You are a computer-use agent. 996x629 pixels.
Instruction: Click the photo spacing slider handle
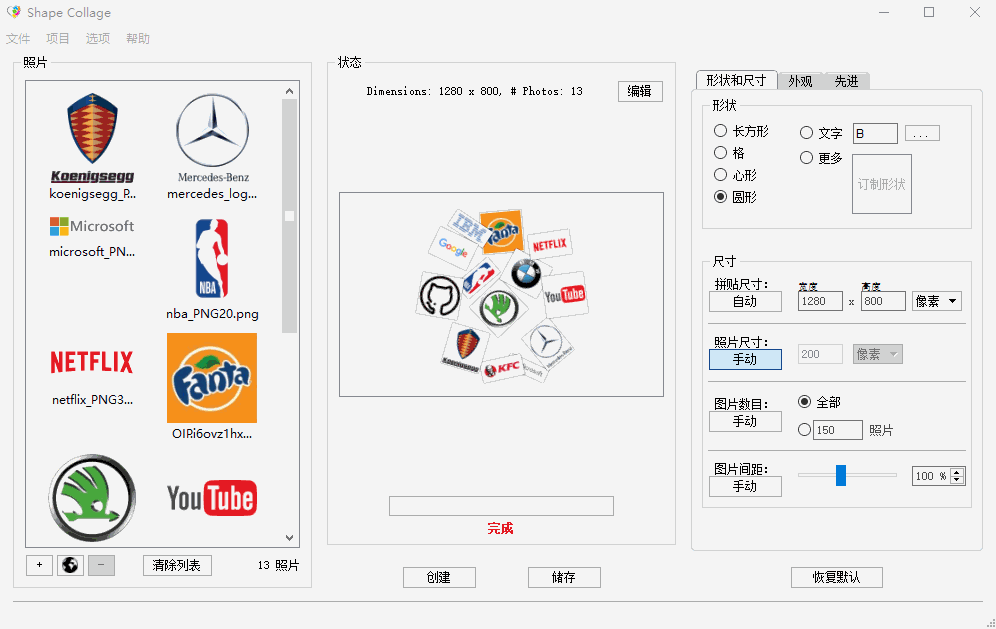click(x=840, y=475)
